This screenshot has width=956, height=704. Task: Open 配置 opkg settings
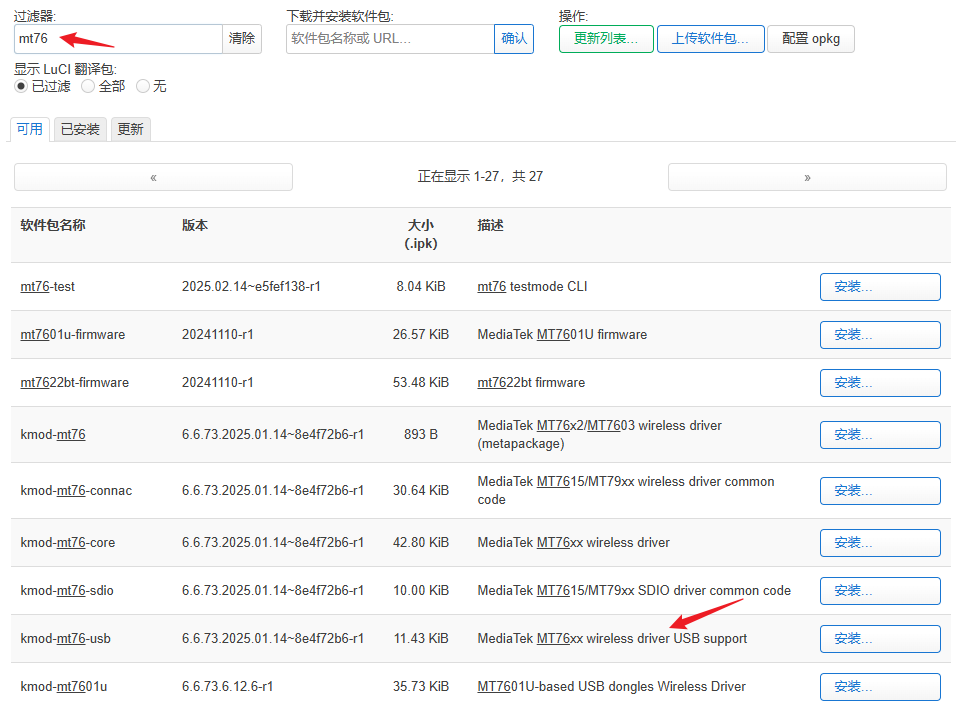[810, 39]
